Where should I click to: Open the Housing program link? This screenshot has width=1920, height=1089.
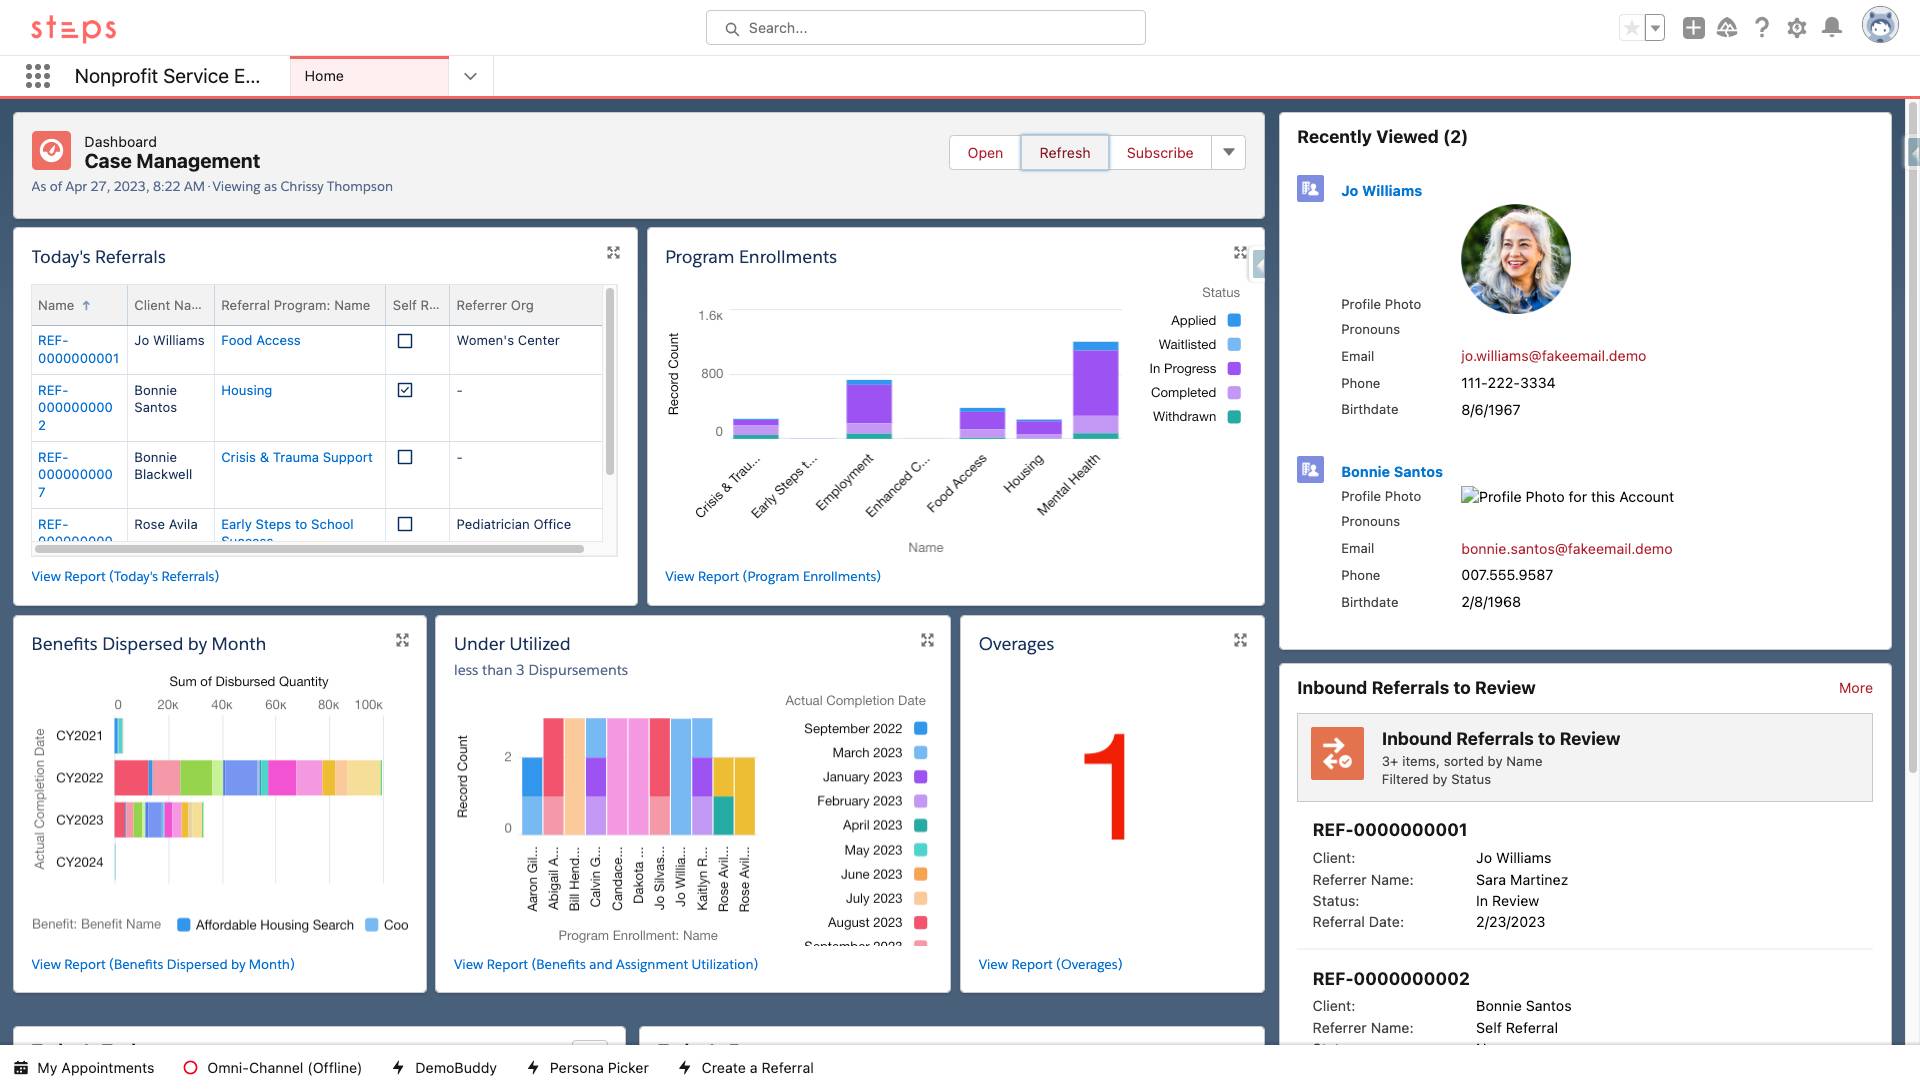pyautogui.click(x=246, y=390)
